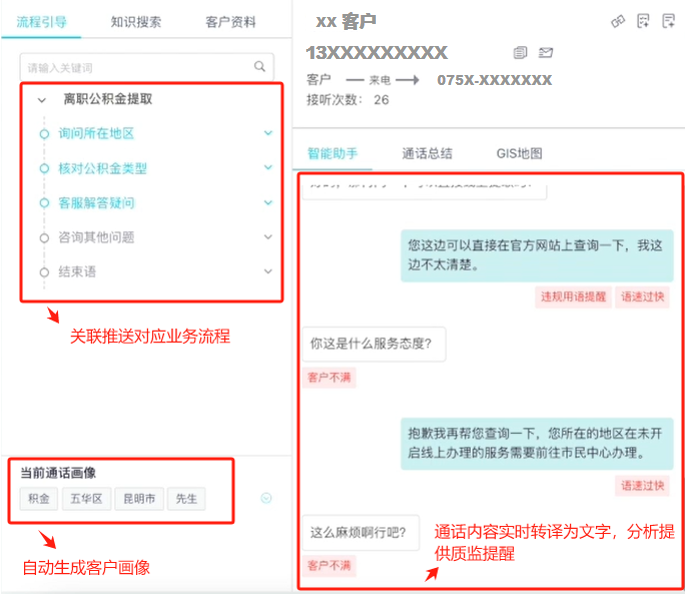Screen dimensions: 685x594
Task: Click 语速过快 tag under 市民中心 message
Action: pyautogui.click(x=642, y=486)
